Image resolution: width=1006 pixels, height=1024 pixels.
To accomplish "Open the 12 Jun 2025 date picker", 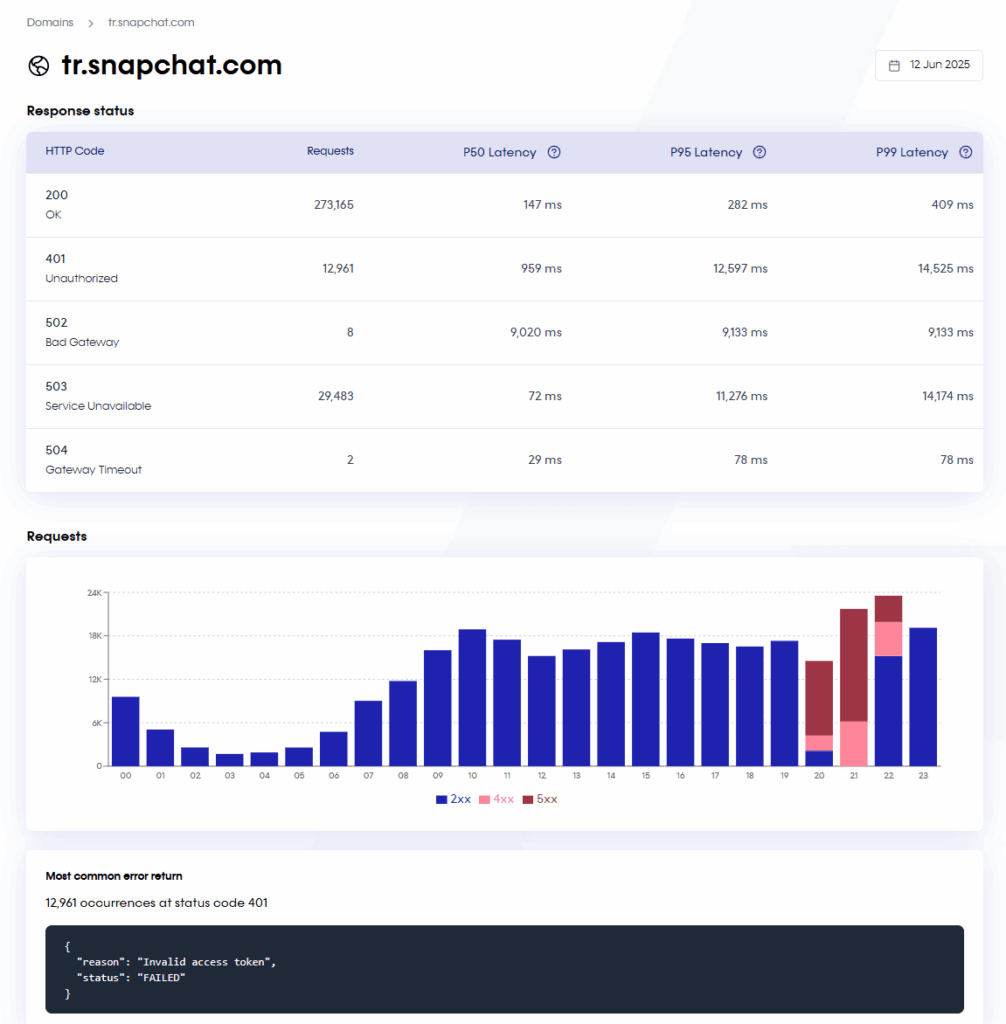I will click(929, 65).
